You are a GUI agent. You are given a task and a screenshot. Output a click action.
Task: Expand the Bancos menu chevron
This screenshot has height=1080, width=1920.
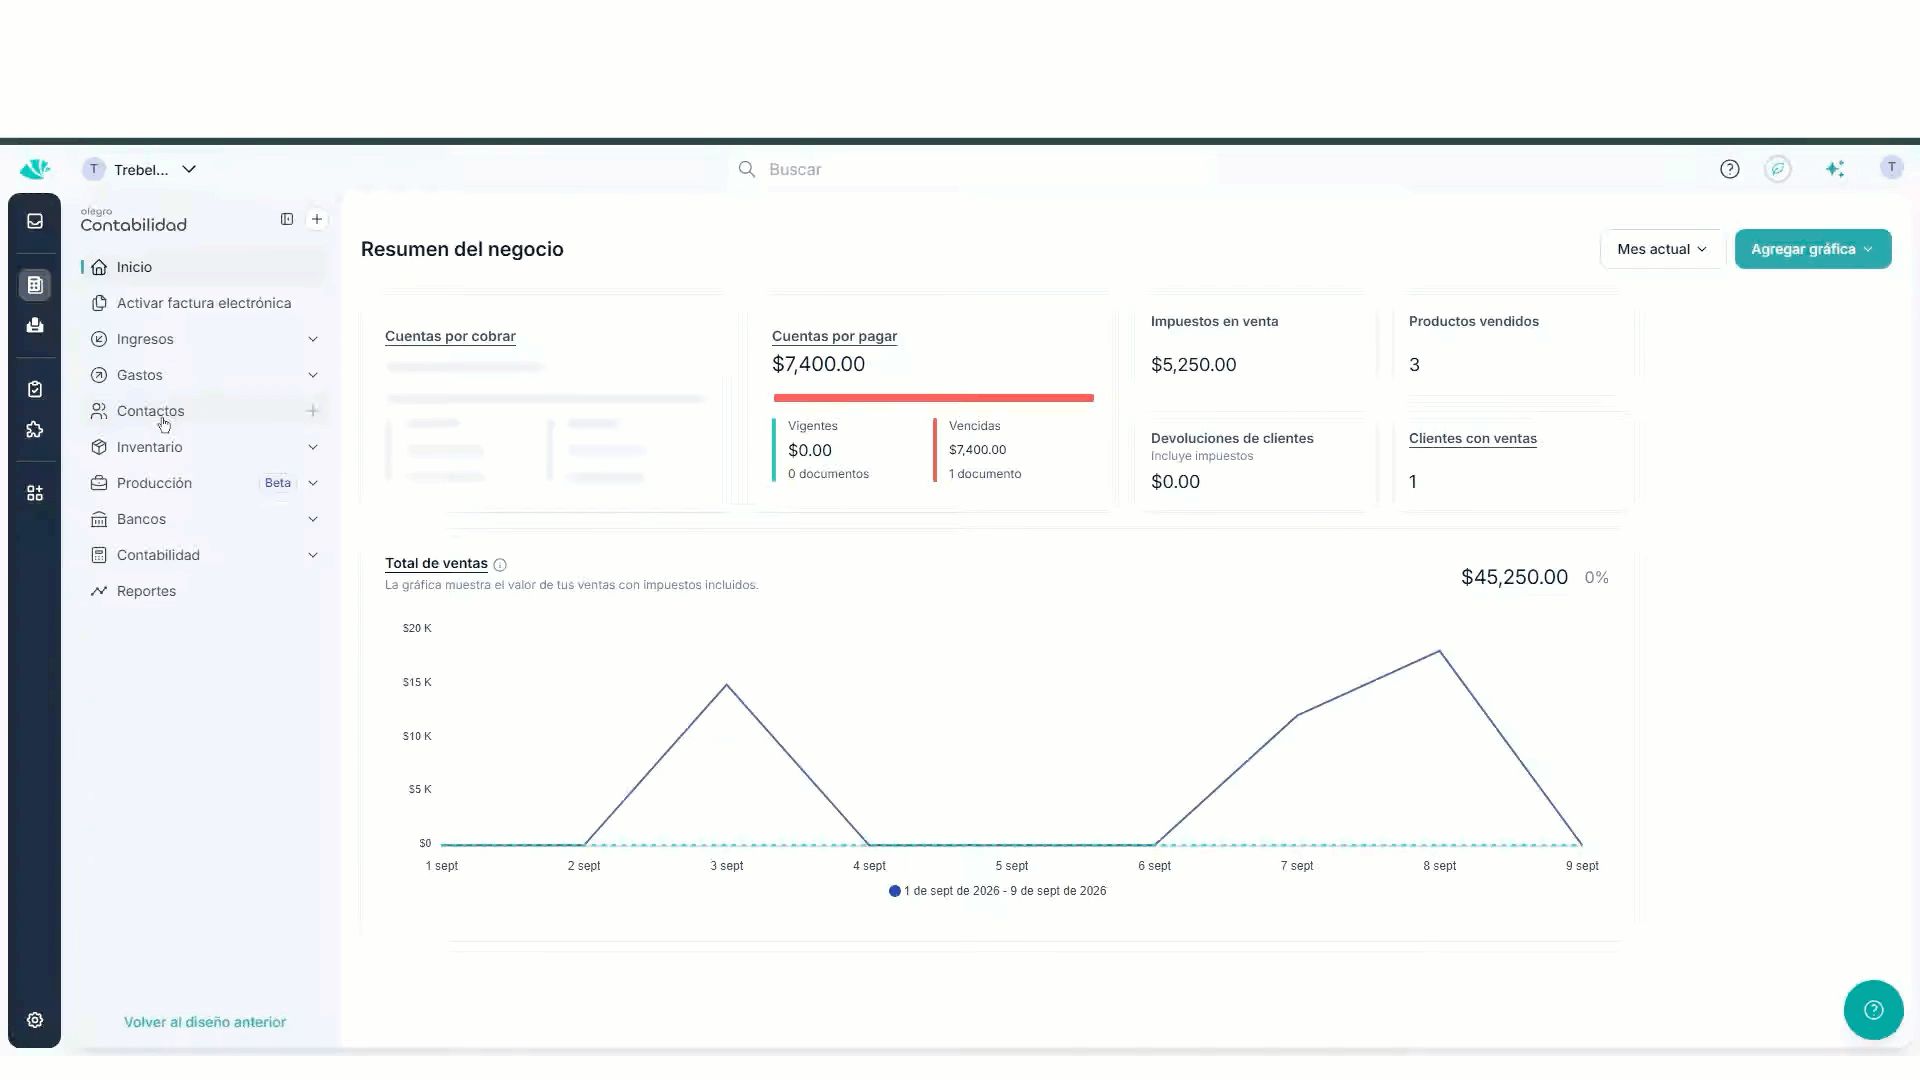[313, 519]
